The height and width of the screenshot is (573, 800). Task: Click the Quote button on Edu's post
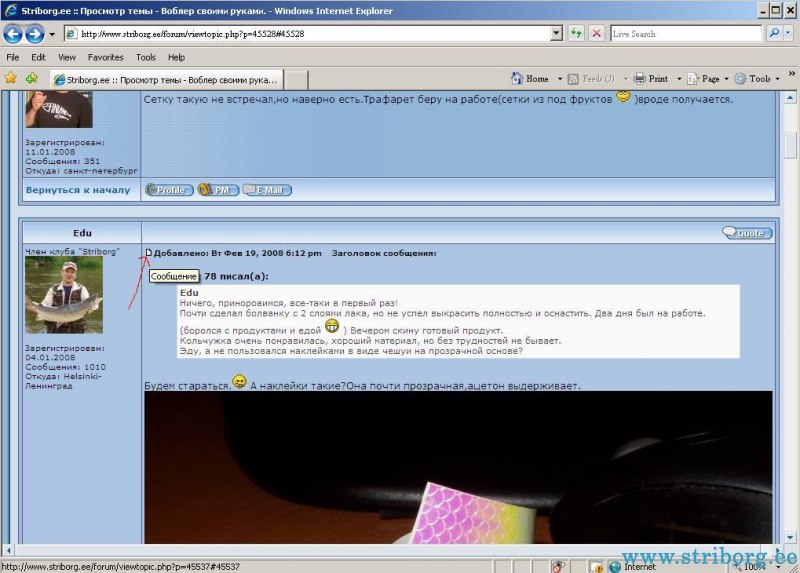point(747,233)
